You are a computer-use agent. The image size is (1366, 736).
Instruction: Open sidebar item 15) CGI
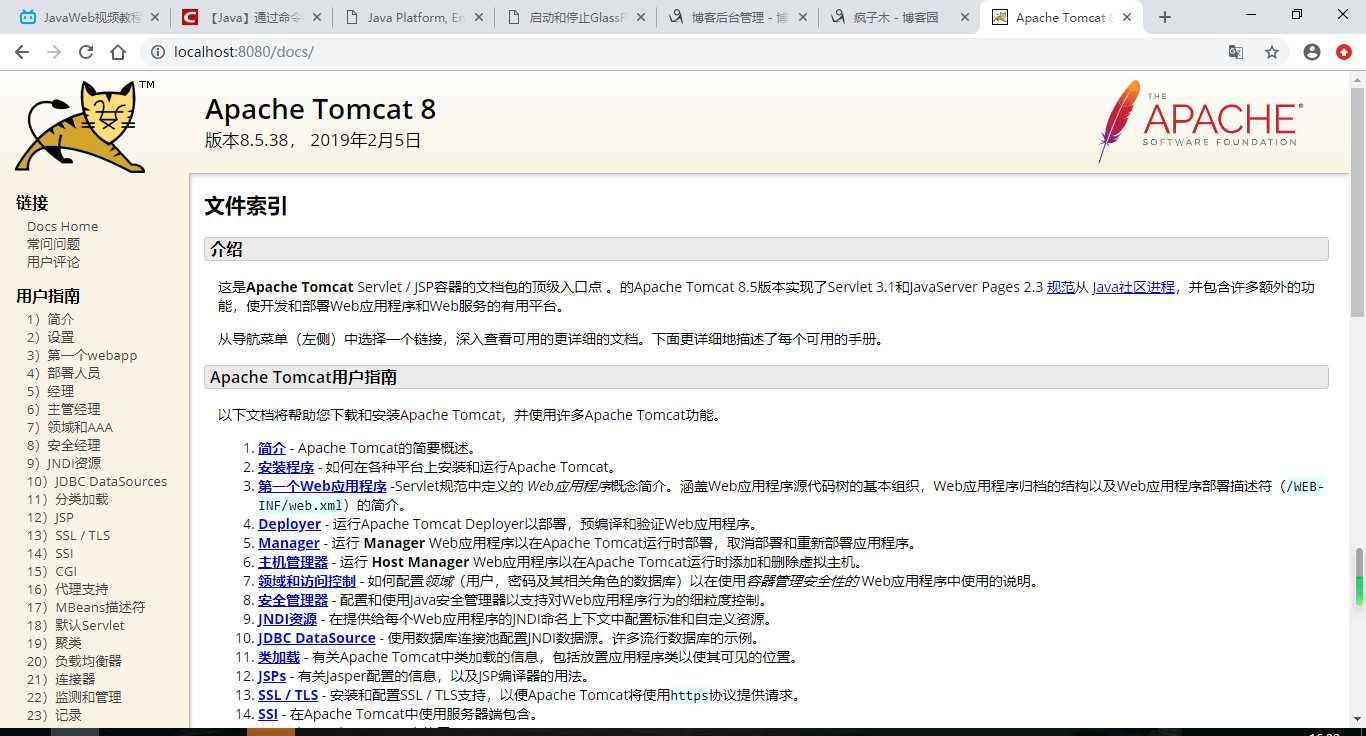point(51,571)
